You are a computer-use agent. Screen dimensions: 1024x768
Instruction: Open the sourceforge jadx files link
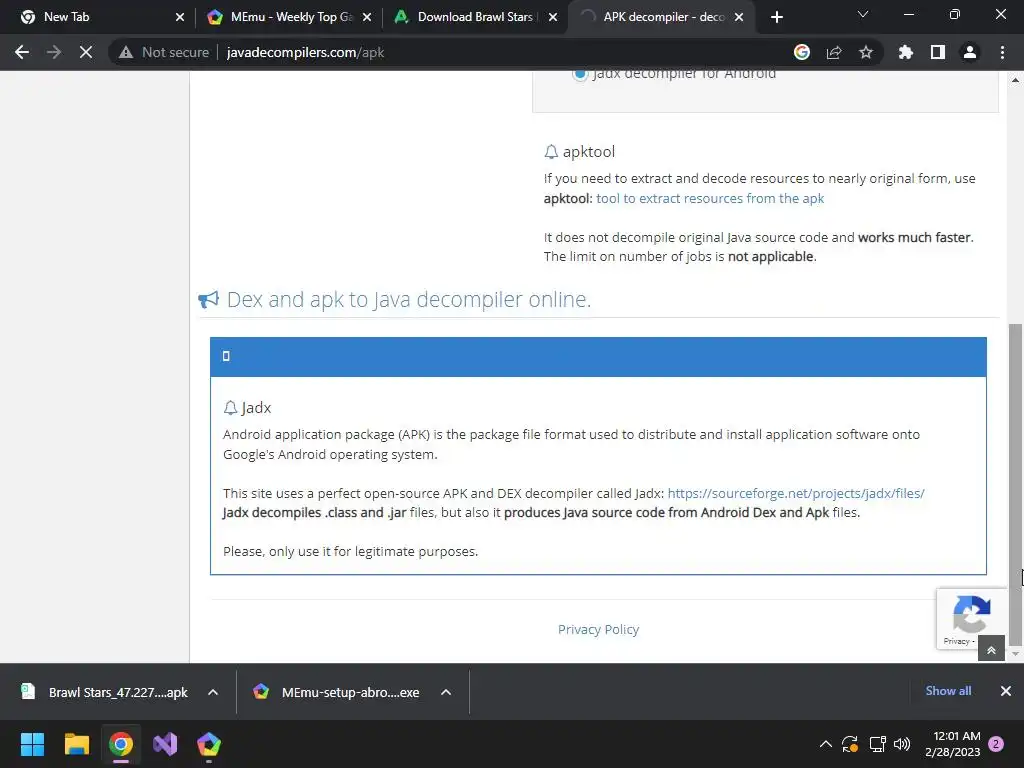795,493
